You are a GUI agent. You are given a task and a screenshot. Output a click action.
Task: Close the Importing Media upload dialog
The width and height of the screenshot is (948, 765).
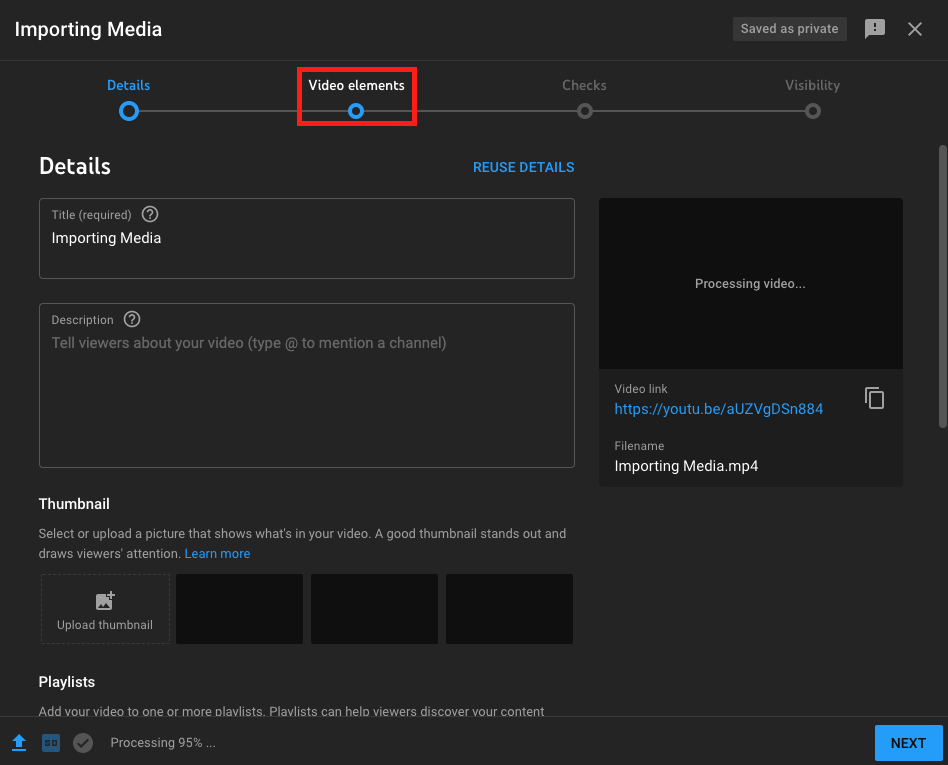[x=914, y=29]
